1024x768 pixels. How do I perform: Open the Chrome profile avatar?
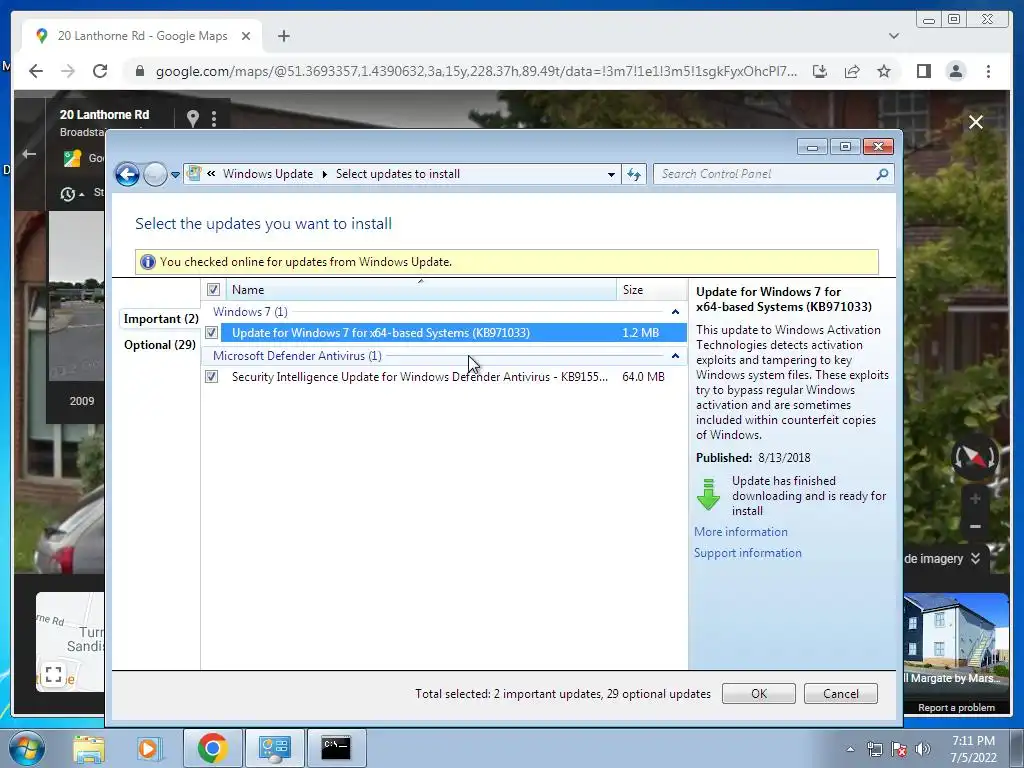point(955,71)
